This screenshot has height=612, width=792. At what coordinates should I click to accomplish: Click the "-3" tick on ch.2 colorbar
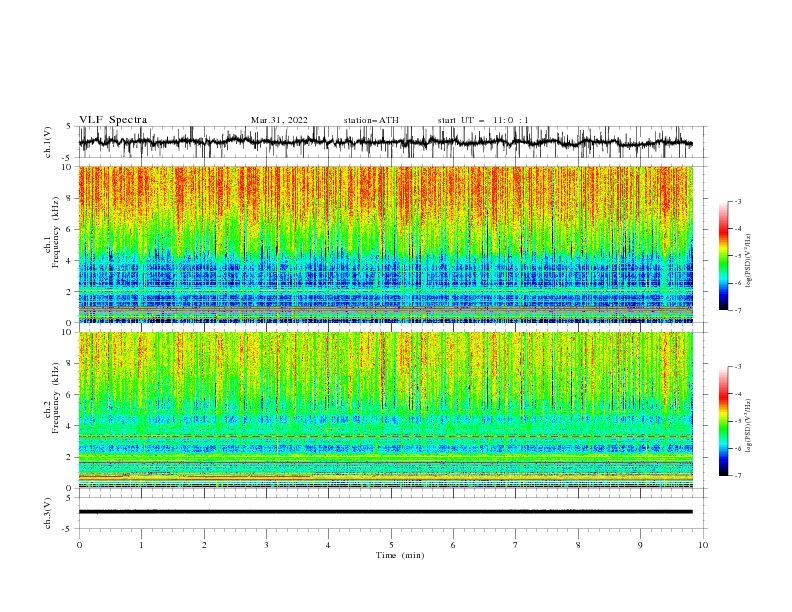(737, 367)
